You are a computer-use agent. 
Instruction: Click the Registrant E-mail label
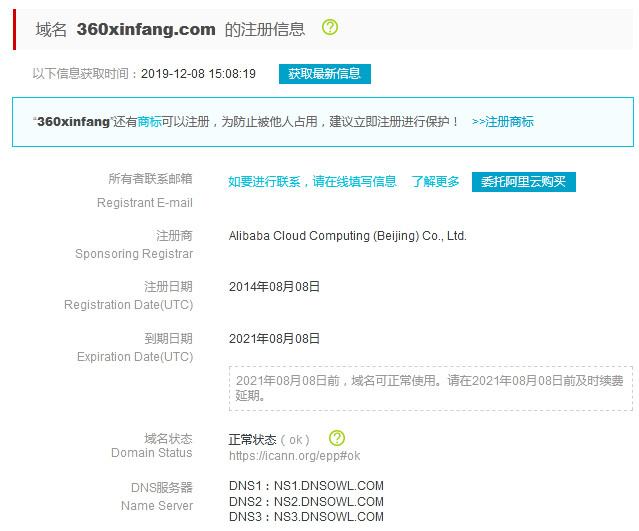coord(145,203)
